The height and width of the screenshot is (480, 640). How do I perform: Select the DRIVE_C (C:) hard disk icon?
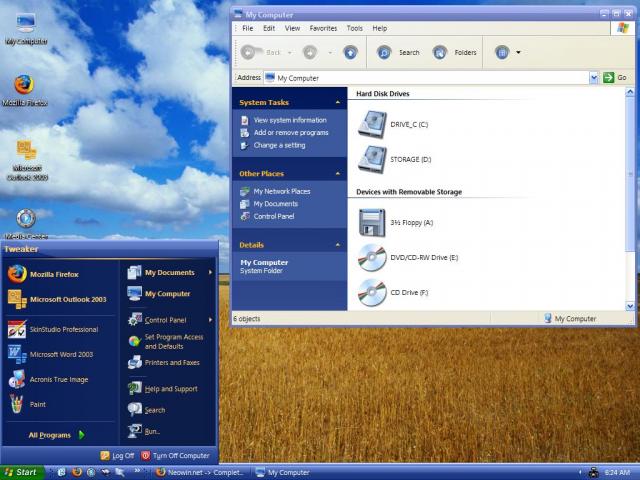click(x=372, y=124)
